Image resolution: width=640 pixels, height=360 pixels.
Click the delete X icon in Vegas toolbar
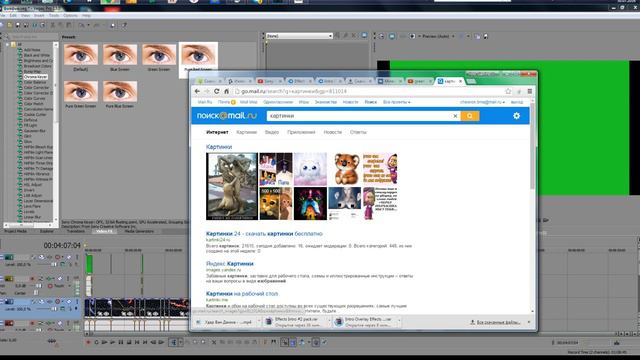(x=214, y=342)
